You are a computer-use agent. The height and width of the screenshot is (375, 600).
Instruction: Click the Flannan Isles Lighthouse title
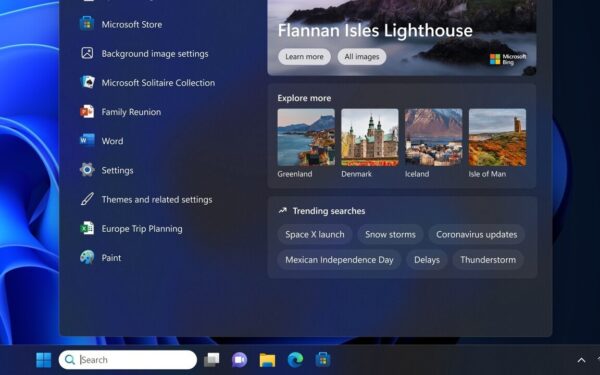(x=375, y=30)
